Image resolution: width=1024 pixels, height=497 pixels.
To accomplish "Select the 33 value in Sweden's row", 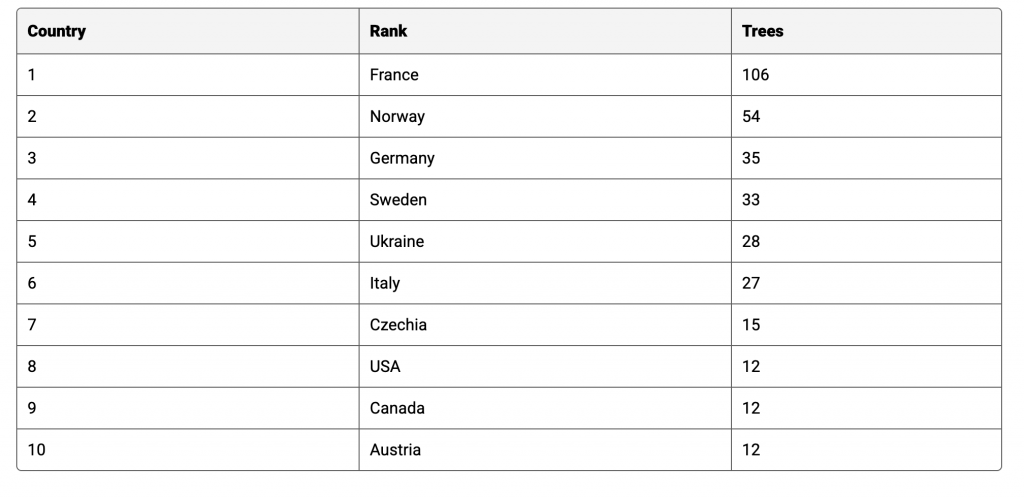I will tap(751, 200).
